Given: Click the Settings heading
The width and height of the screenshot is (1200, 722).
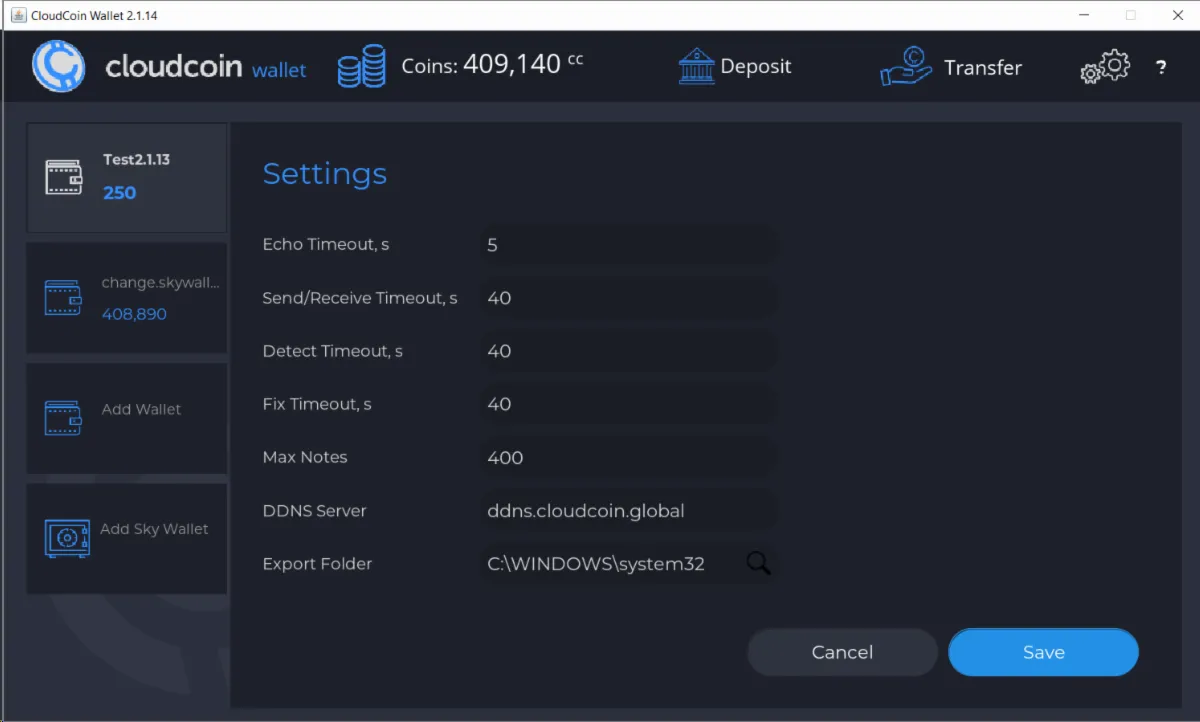Looking at the screenshot, I should [324, 174].
